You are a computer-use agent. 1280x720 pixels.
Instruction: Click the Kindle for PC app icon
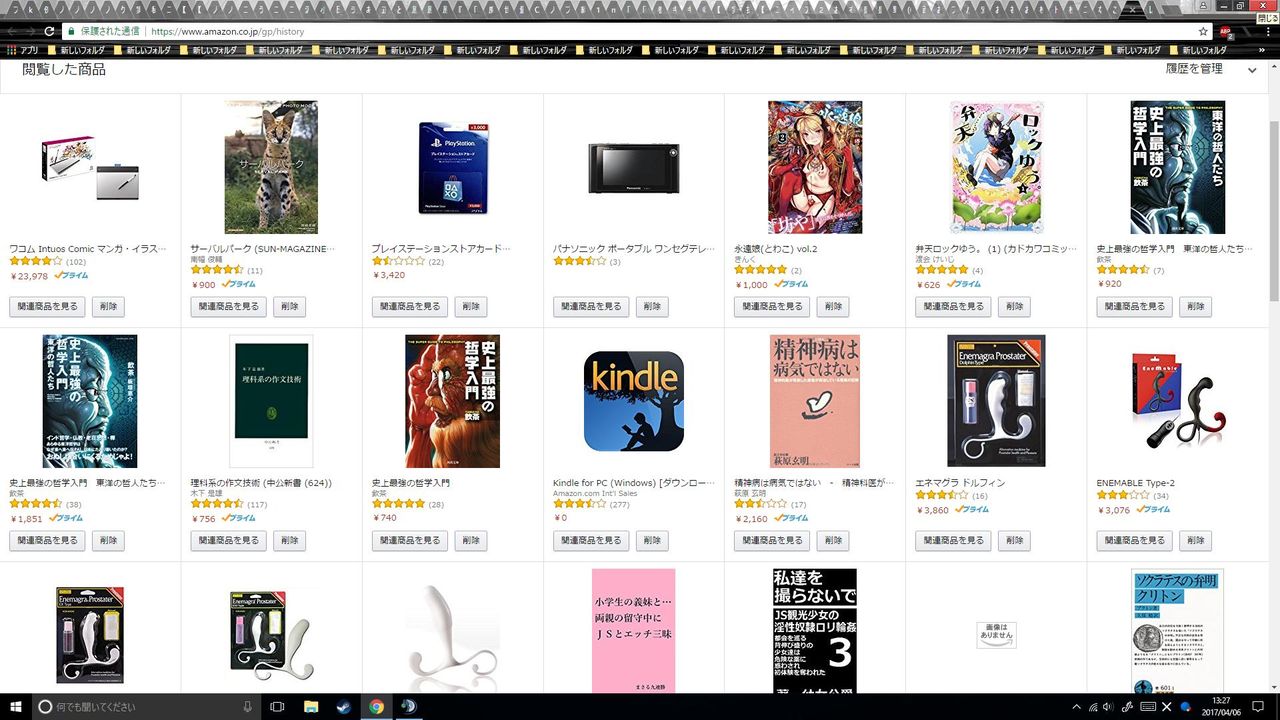point(634,401)
